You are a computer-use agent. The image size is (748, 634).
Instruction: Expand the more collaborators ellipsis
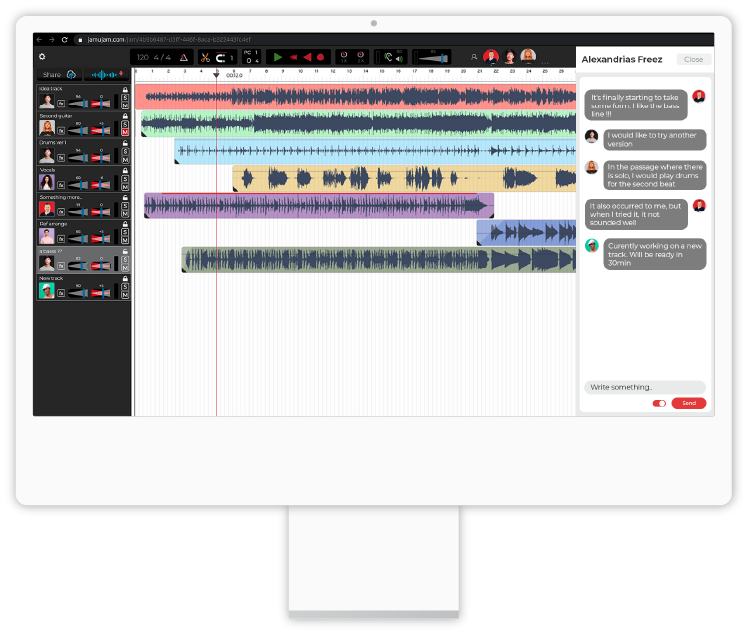545,64
